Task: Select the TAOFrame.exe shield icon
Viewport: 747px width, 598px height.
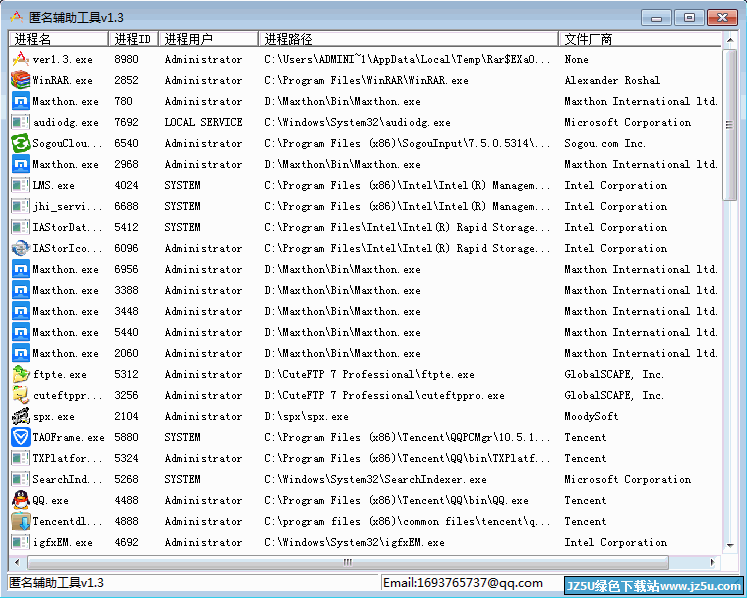Action: click(x=20, y=437)
